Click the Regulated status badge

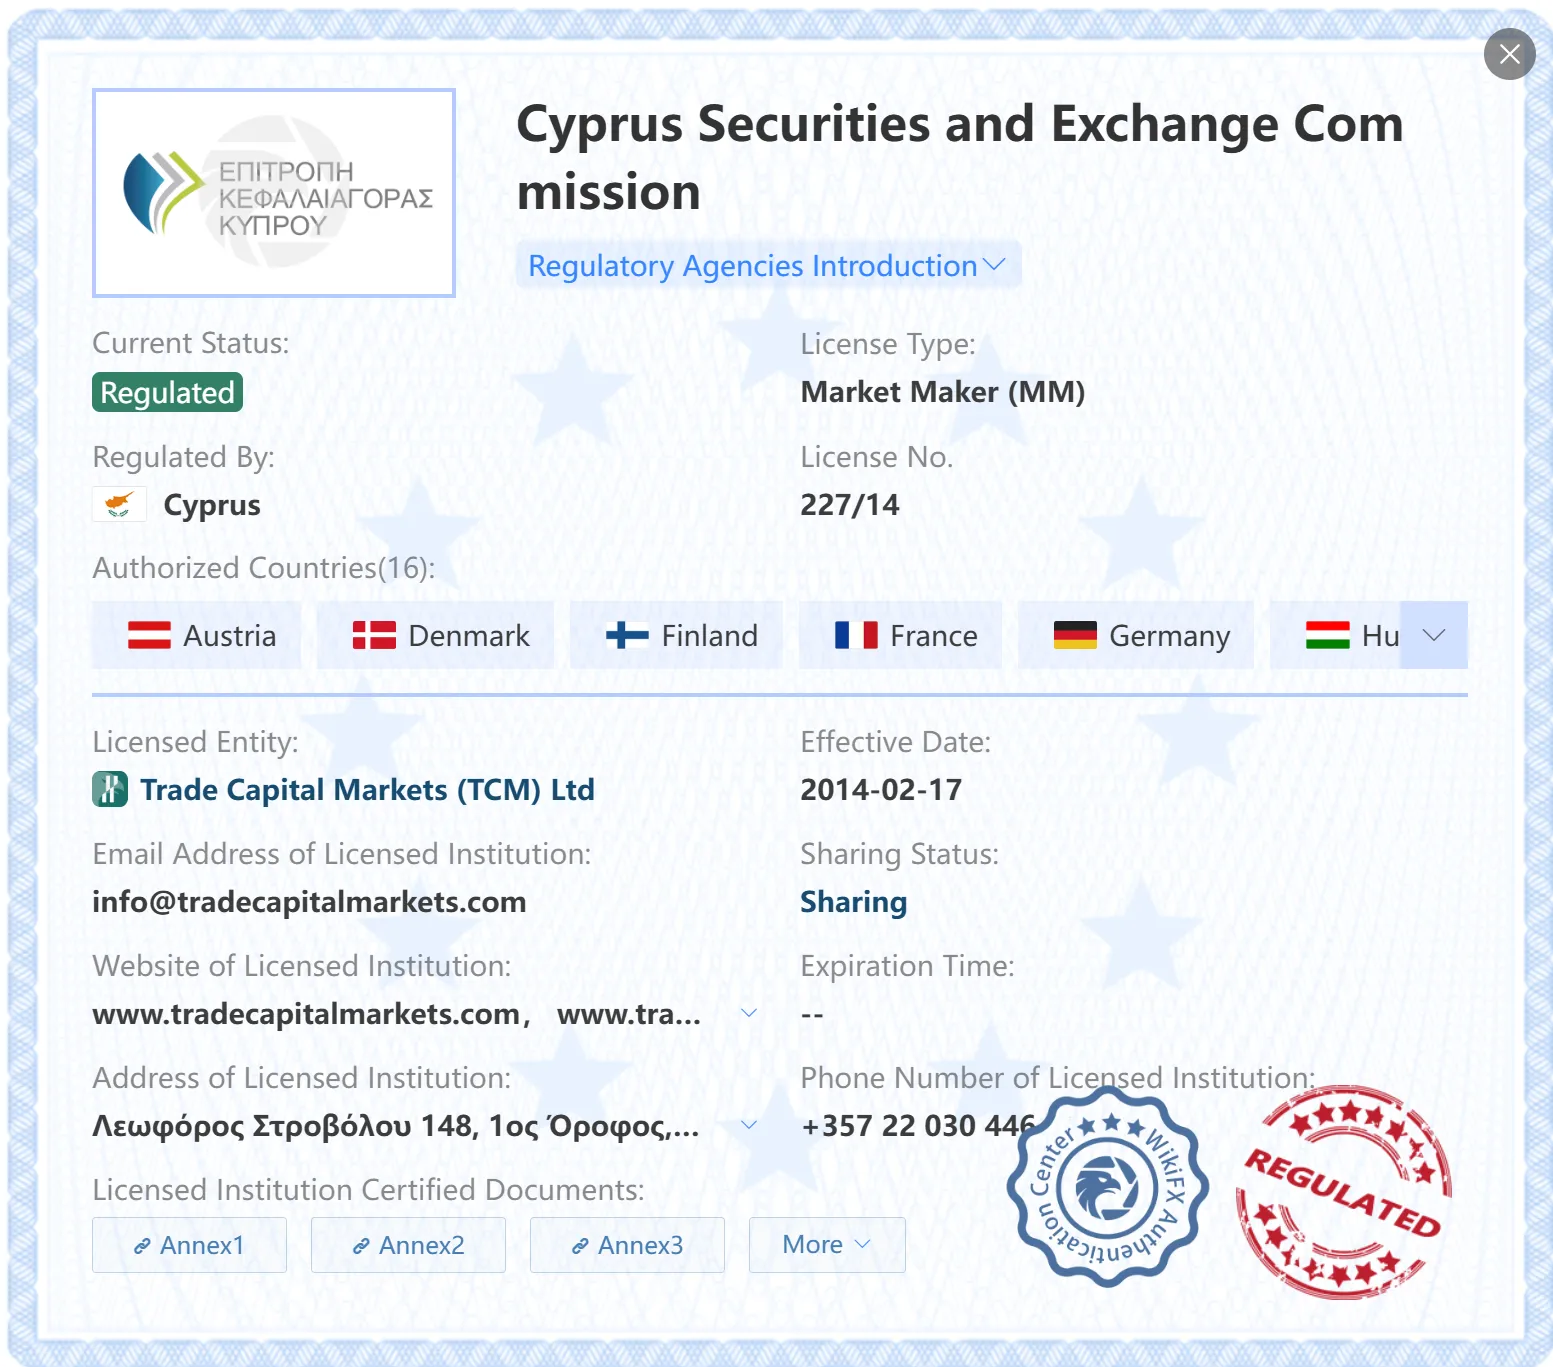167,392
